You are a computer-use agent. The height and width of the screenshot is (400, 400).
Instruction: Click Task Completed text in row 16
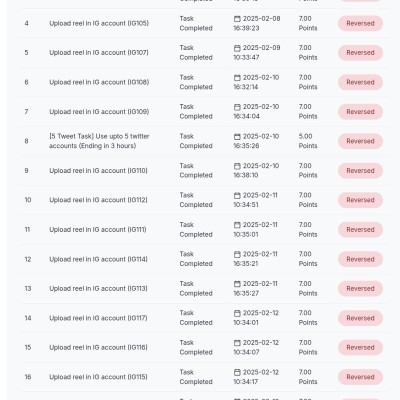click(196, 377)
